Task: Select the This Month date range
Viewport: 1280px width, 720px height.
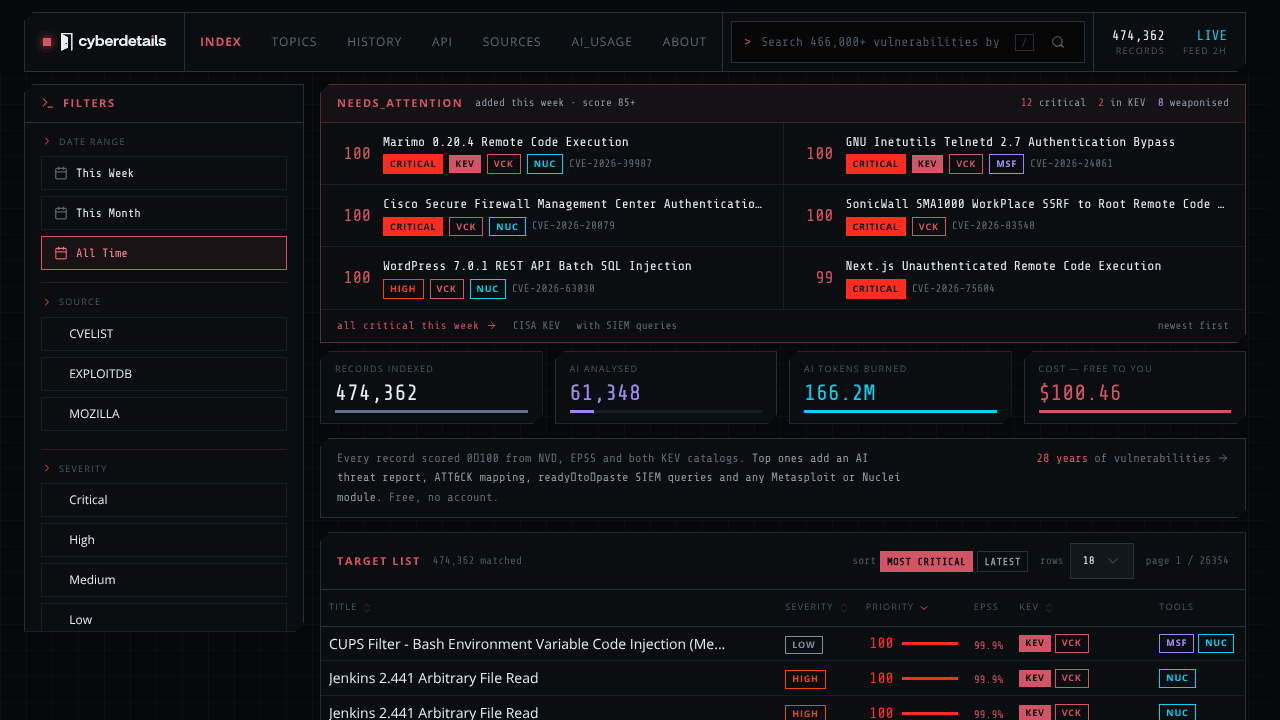Action: 164,213
